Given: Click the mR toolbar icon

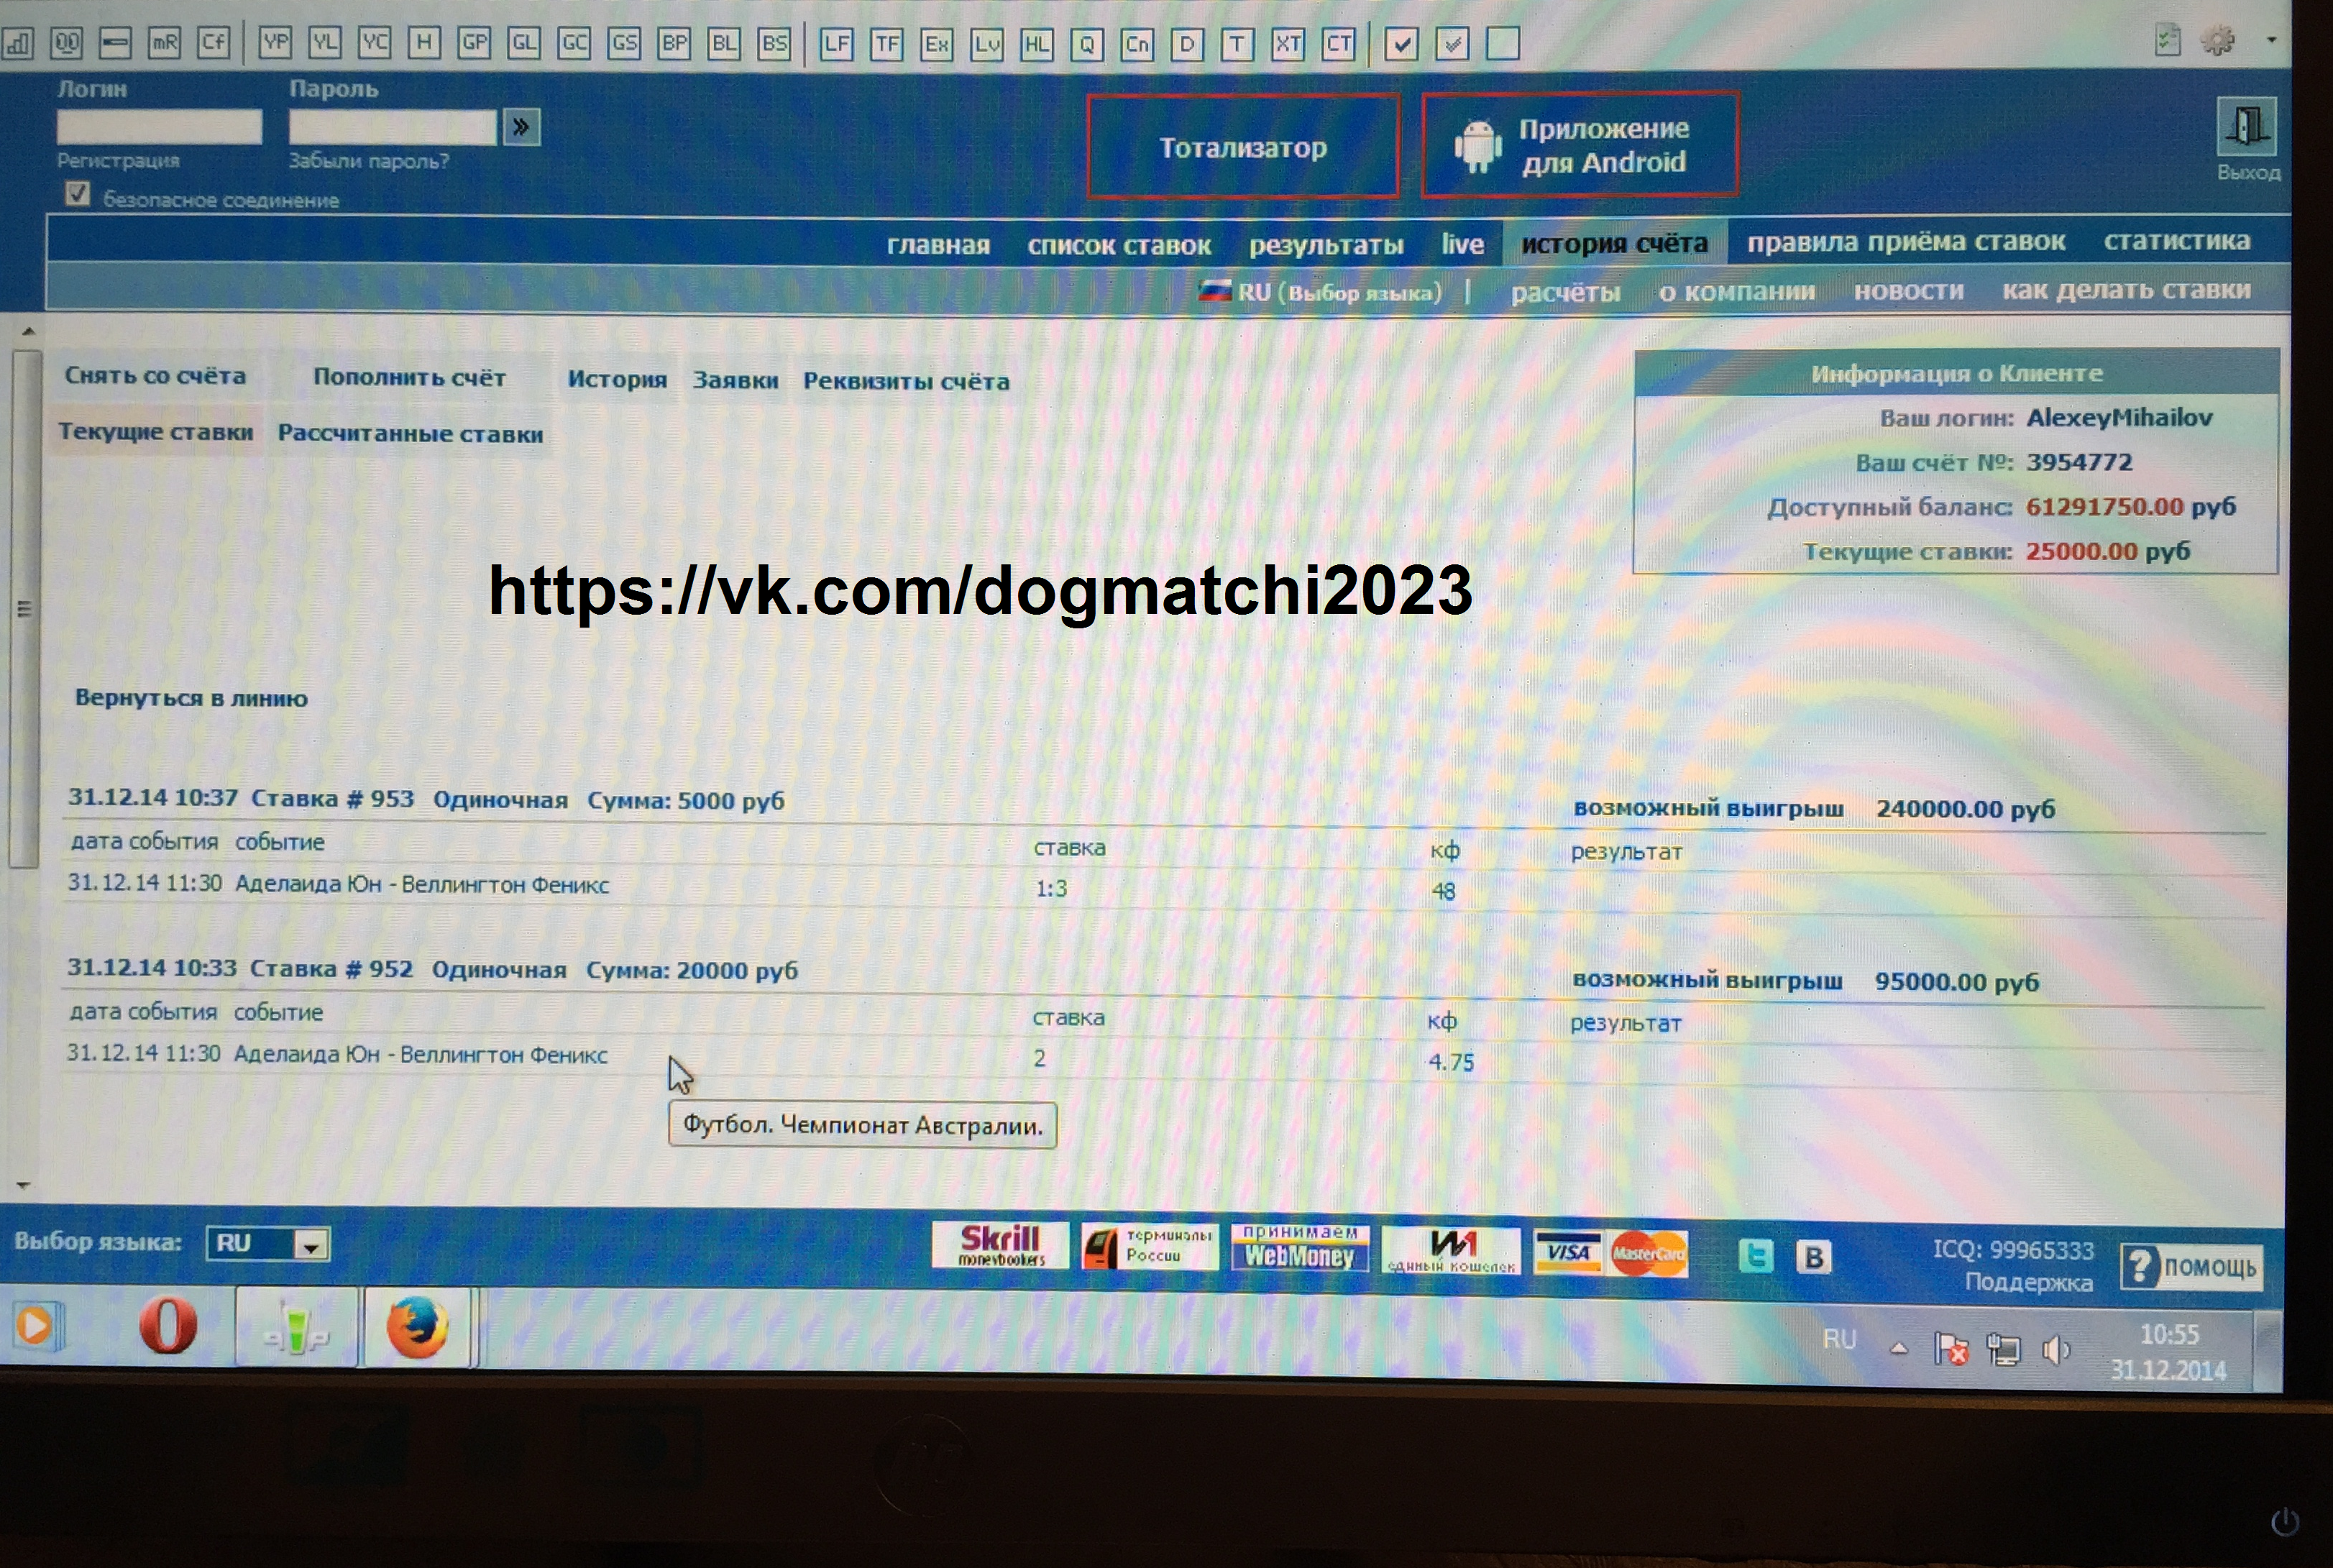Looking at the screenshot, I should (x=164, y=43).
